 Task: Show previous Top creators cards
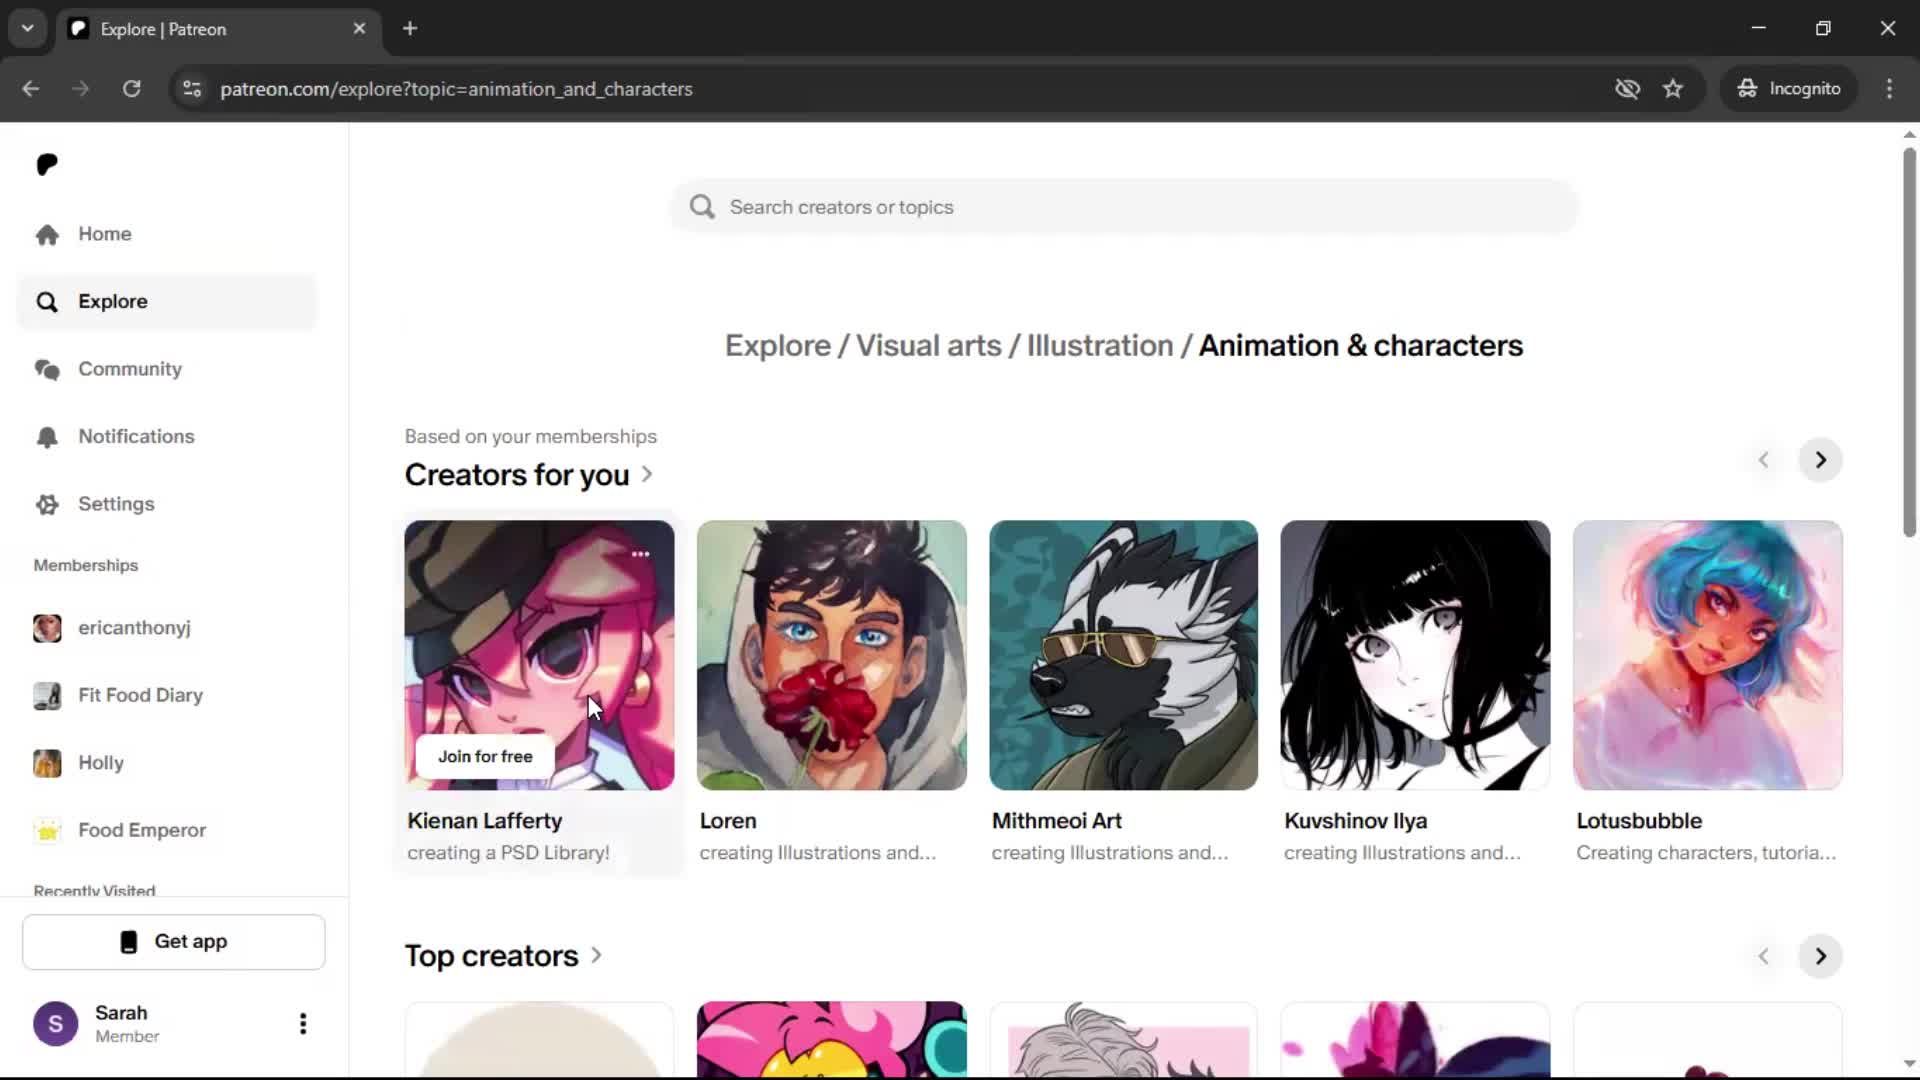[1764, 956]
